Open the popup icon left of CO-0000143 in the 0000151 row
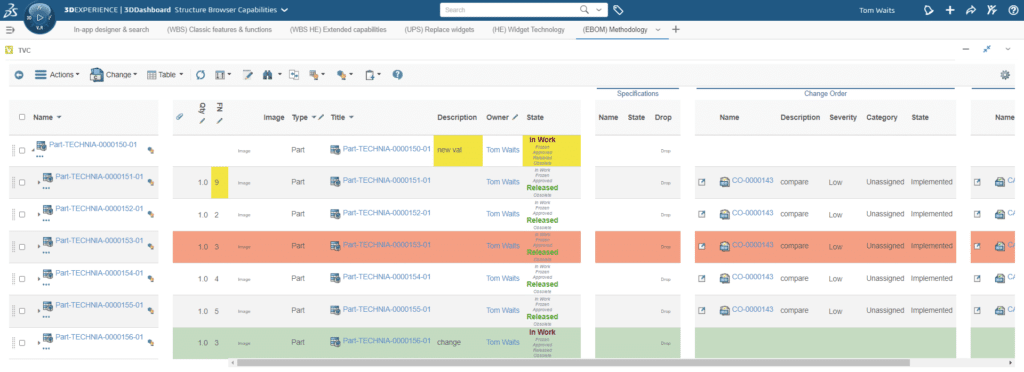 (x=702, y=182)
